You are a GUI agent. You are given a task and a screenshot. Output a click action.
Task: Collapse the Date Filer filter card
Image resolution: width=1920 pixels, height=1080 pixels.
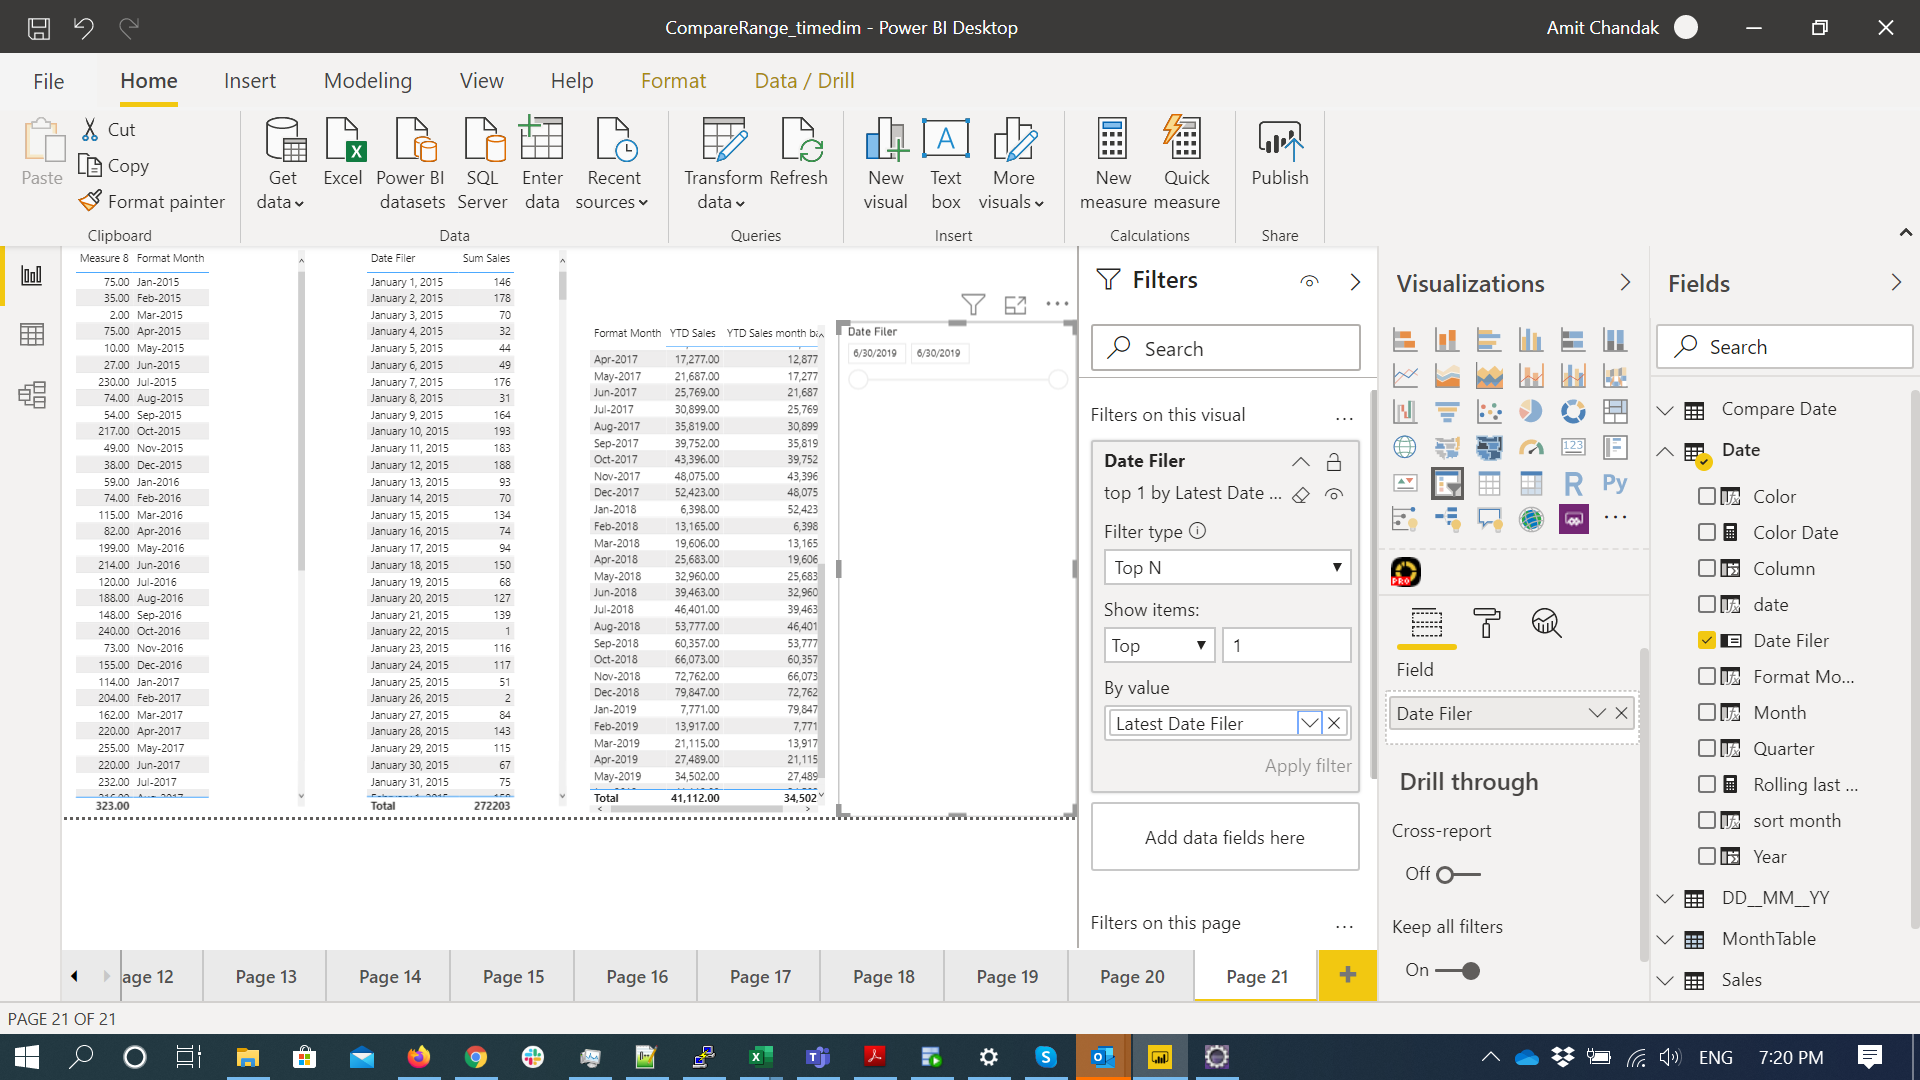(x=1300, y=462)
